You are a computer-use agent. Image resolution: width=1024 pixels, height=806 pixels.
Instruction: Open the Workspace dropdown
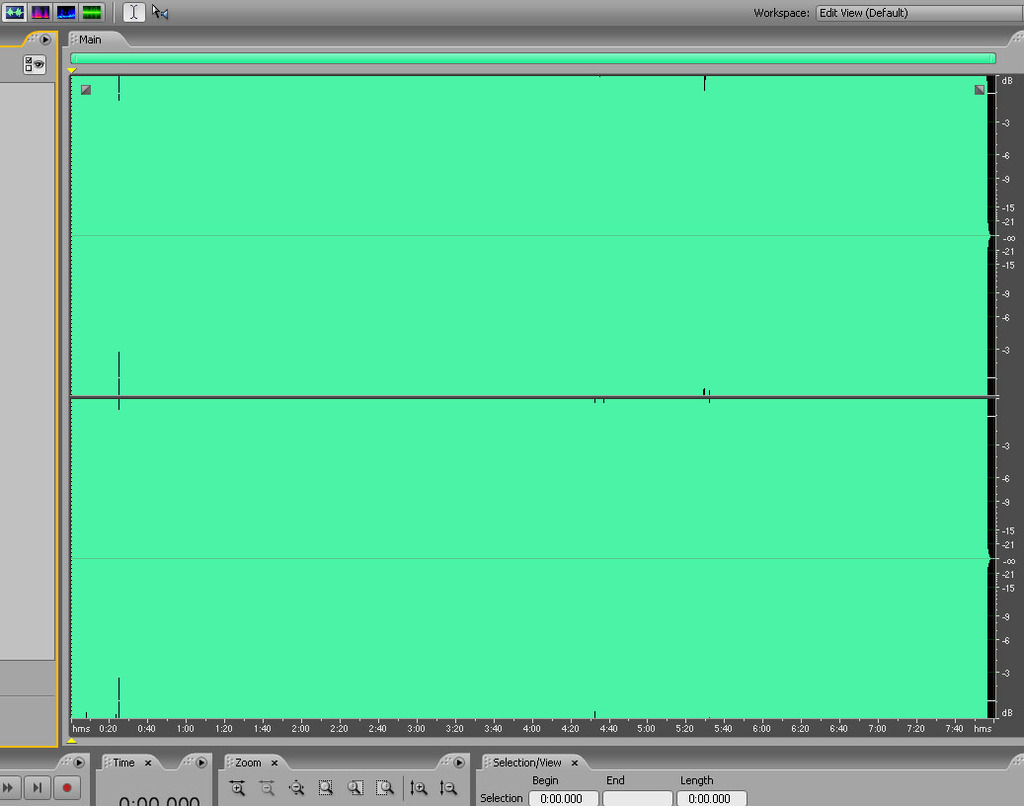(x=920, y=13)
